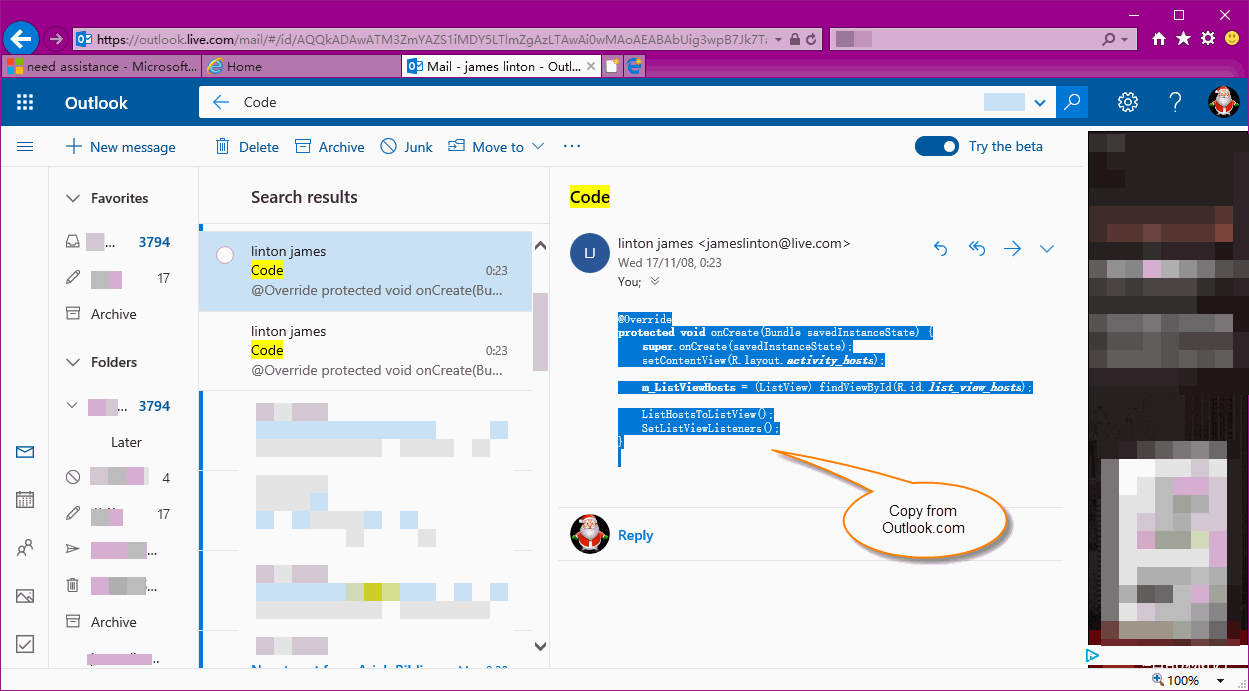1249x691 pixels.
Task: Open browser Favorites star
Action: point(1183,39)
